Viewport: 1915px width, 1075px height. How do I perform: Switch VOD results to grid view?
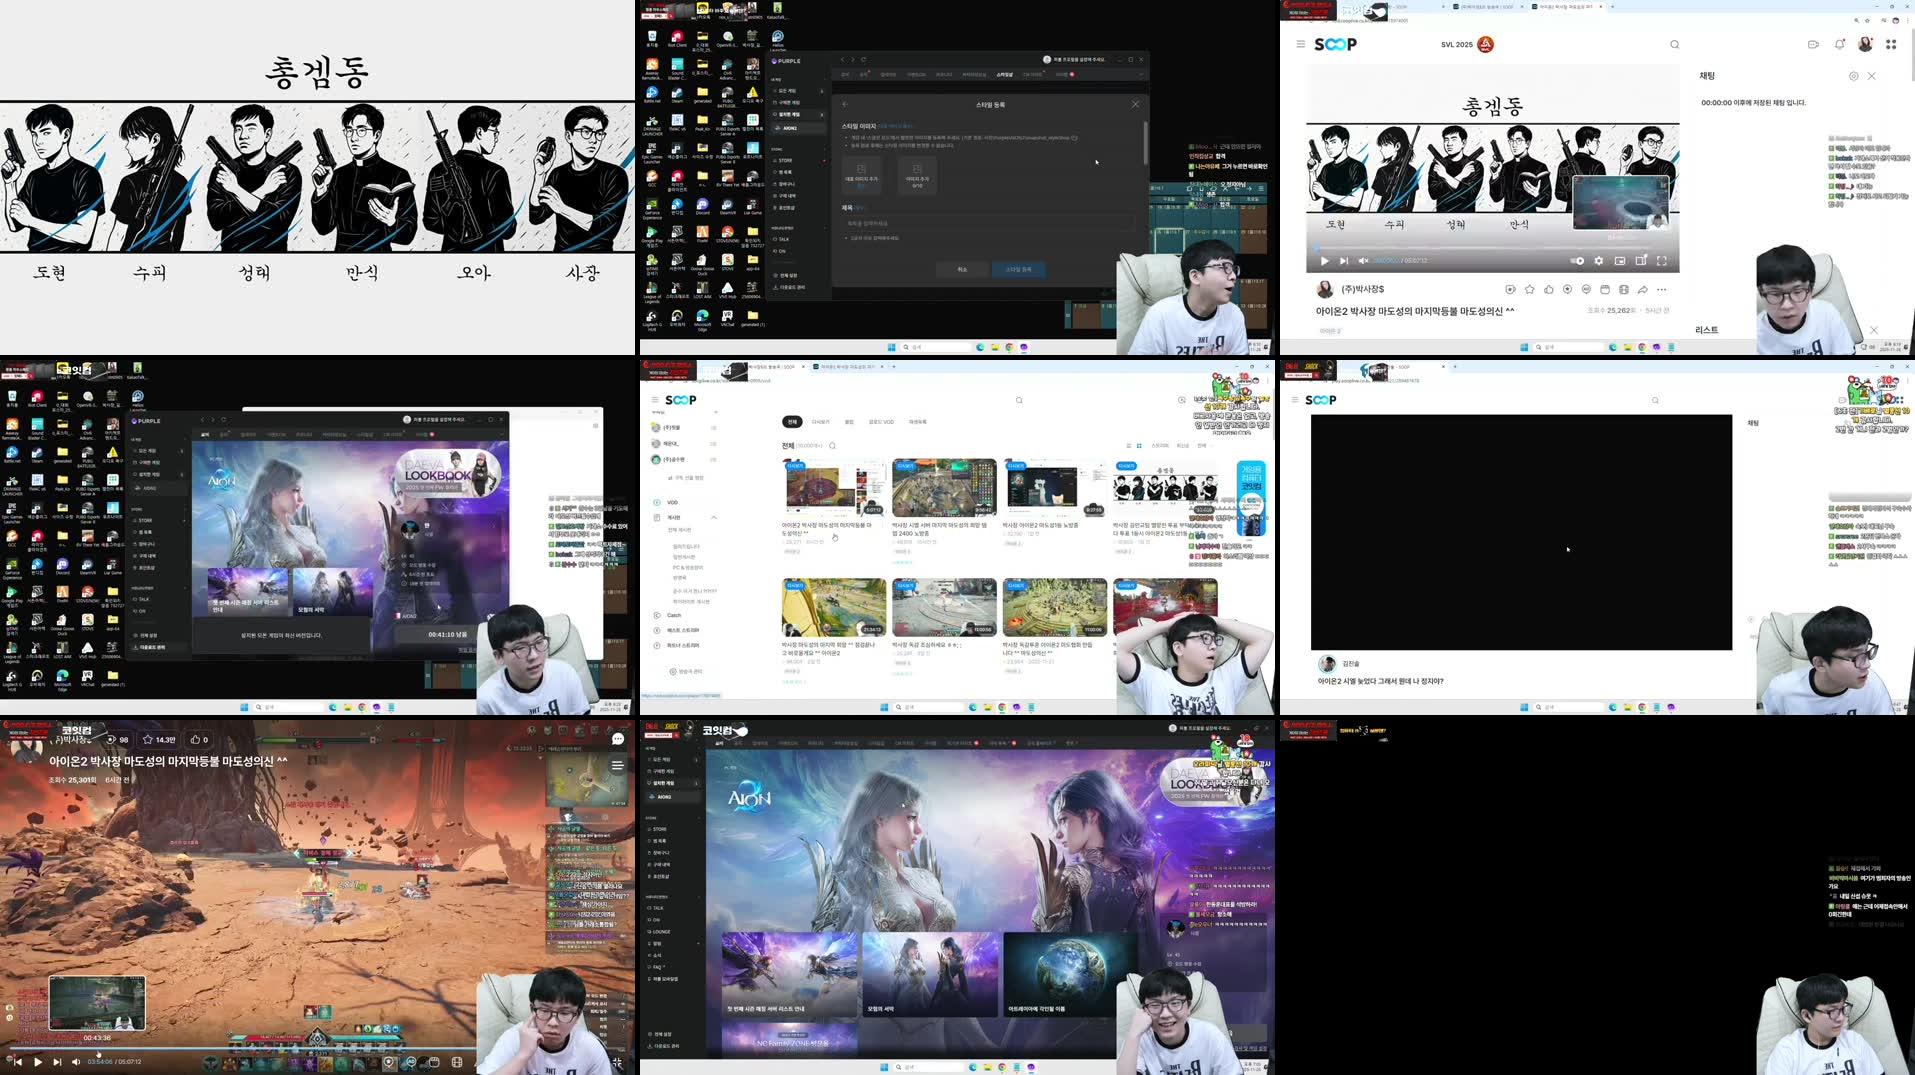click(x=1137, y=446)
